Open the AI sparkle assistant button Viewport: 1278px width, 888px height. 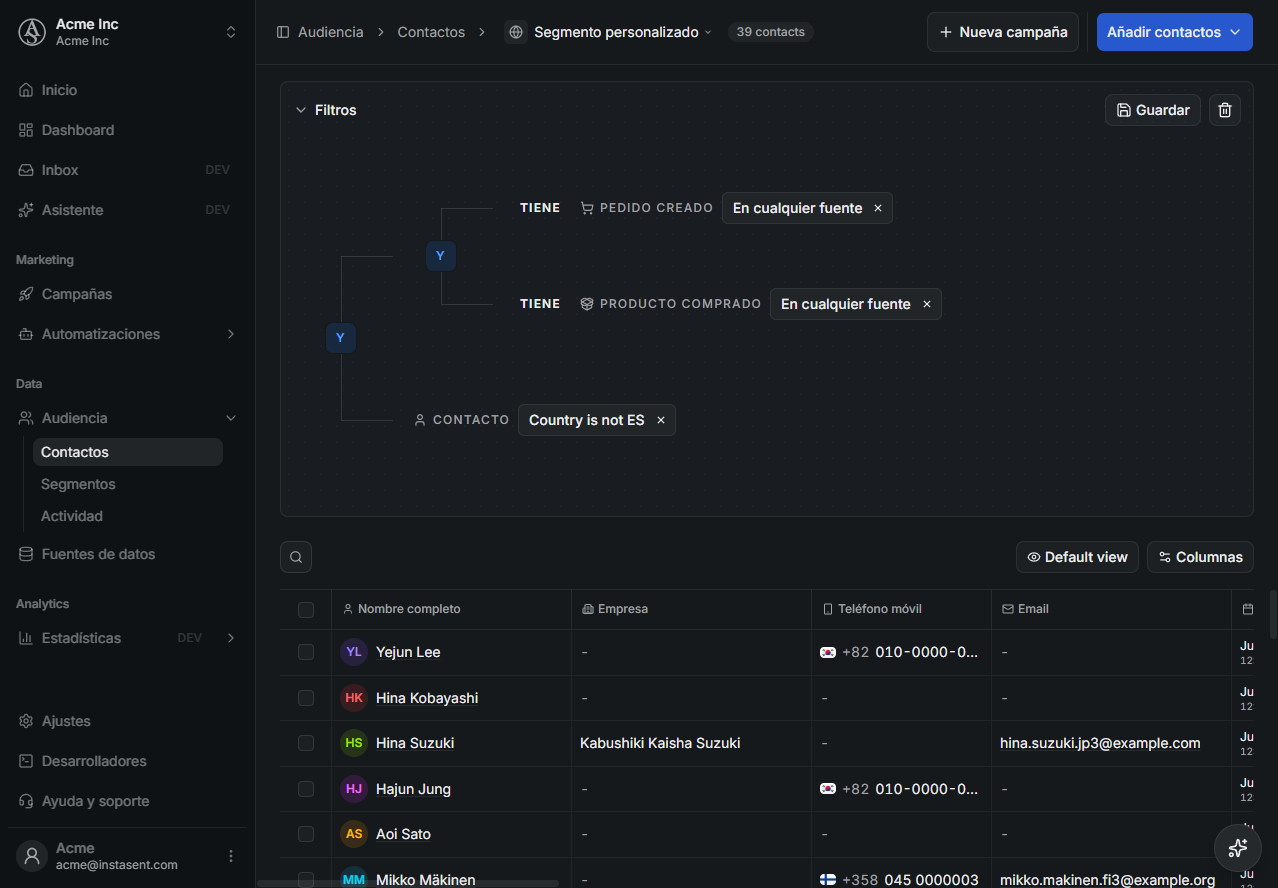pos(1237,848)
